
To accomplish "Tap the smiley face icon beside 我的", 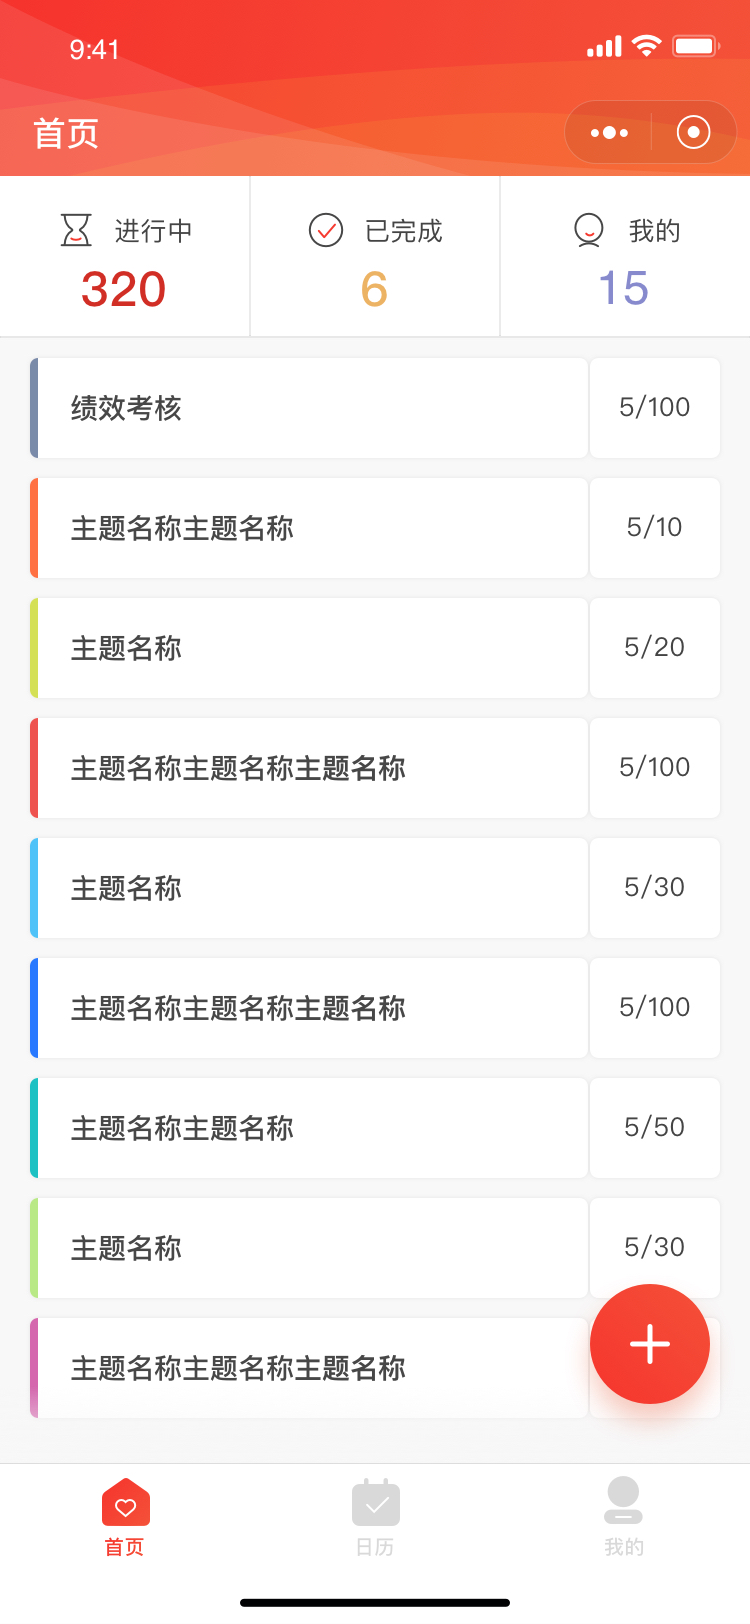I will point(589,230).
